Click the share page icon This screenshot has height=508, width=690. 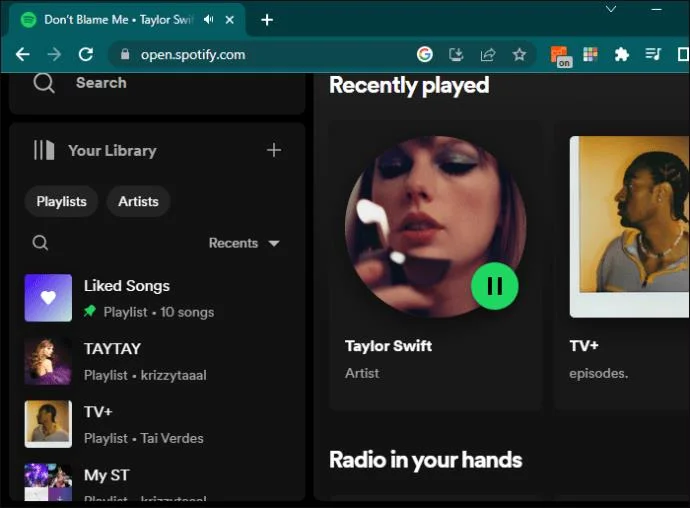point(488,55)
